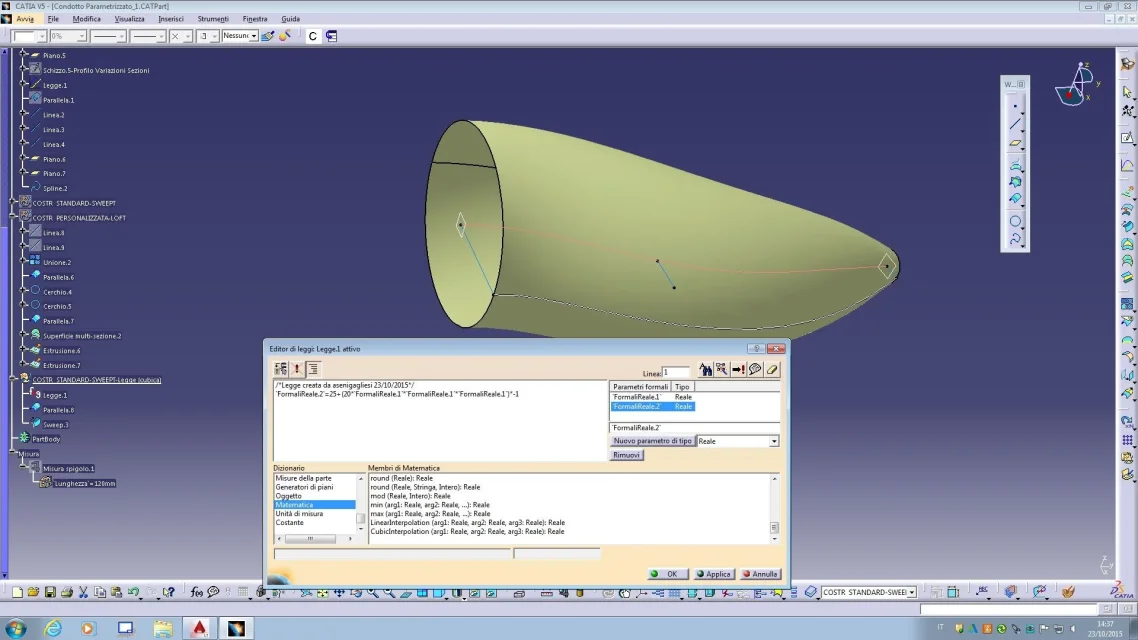Select Sweep.3 in the specification tree
This screenshot has height=640, width=1138.
coord(55,424)
